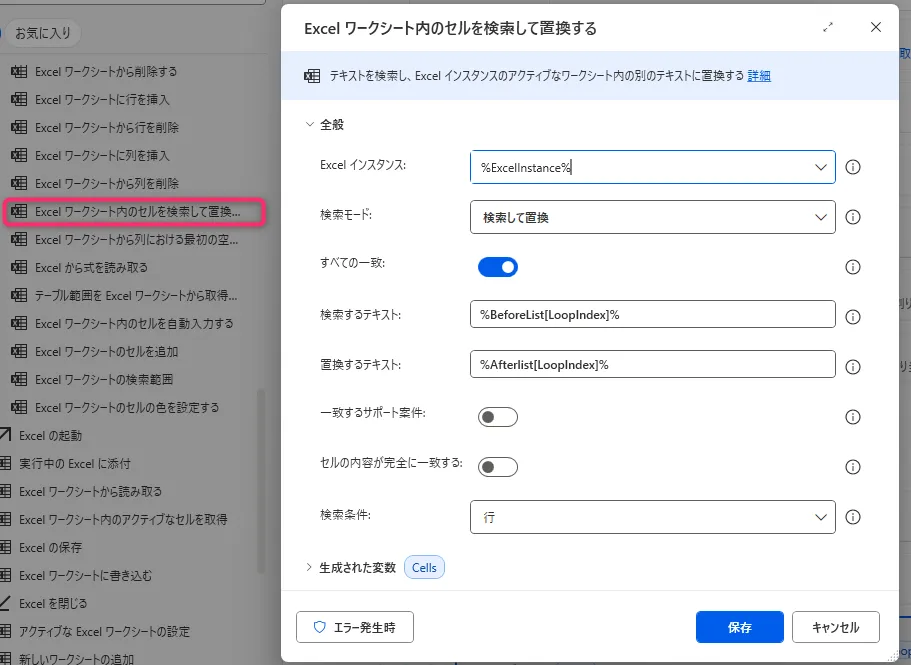Viewport: 911px width, 665px height.
Task: Enable the 一致するサポート案件 toggle
Action: point(498,417)
